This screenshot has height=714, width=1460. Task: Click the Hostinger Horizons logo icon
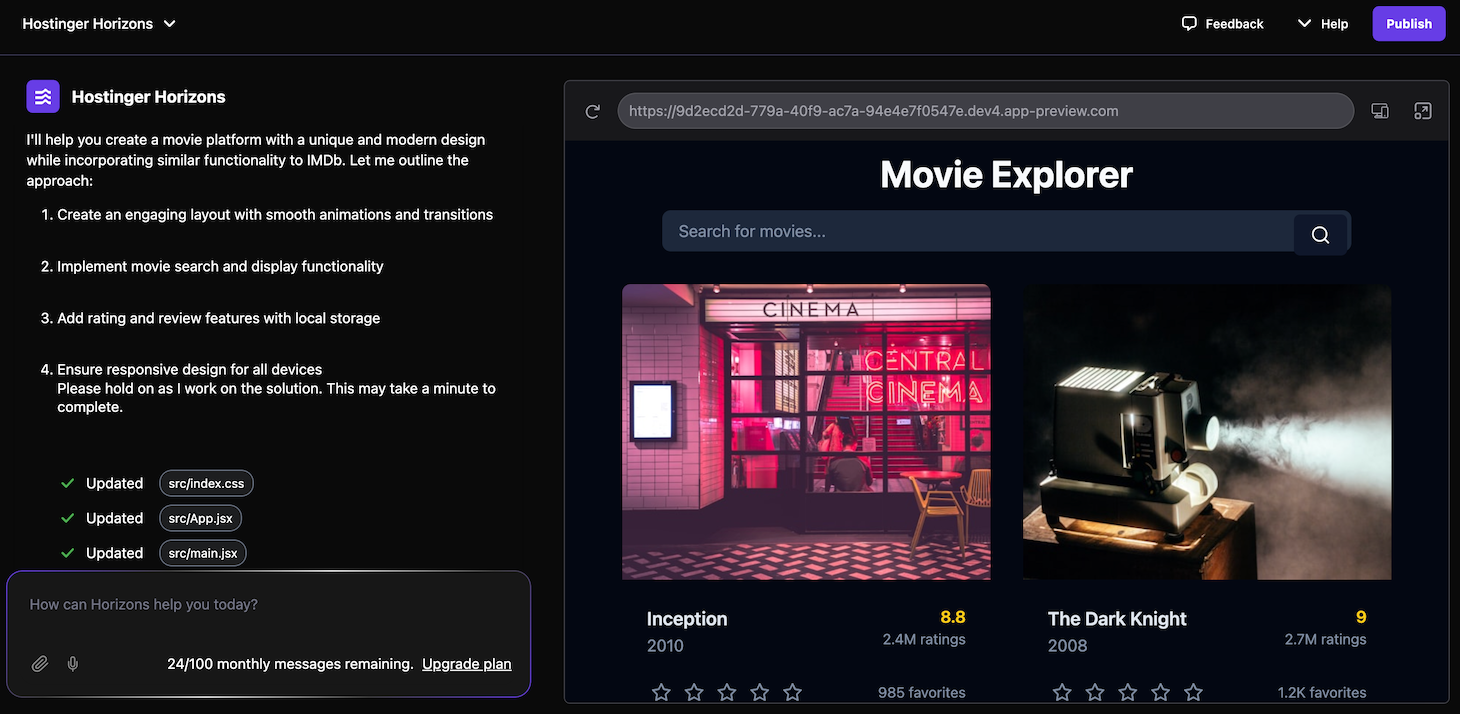point(42,96)
